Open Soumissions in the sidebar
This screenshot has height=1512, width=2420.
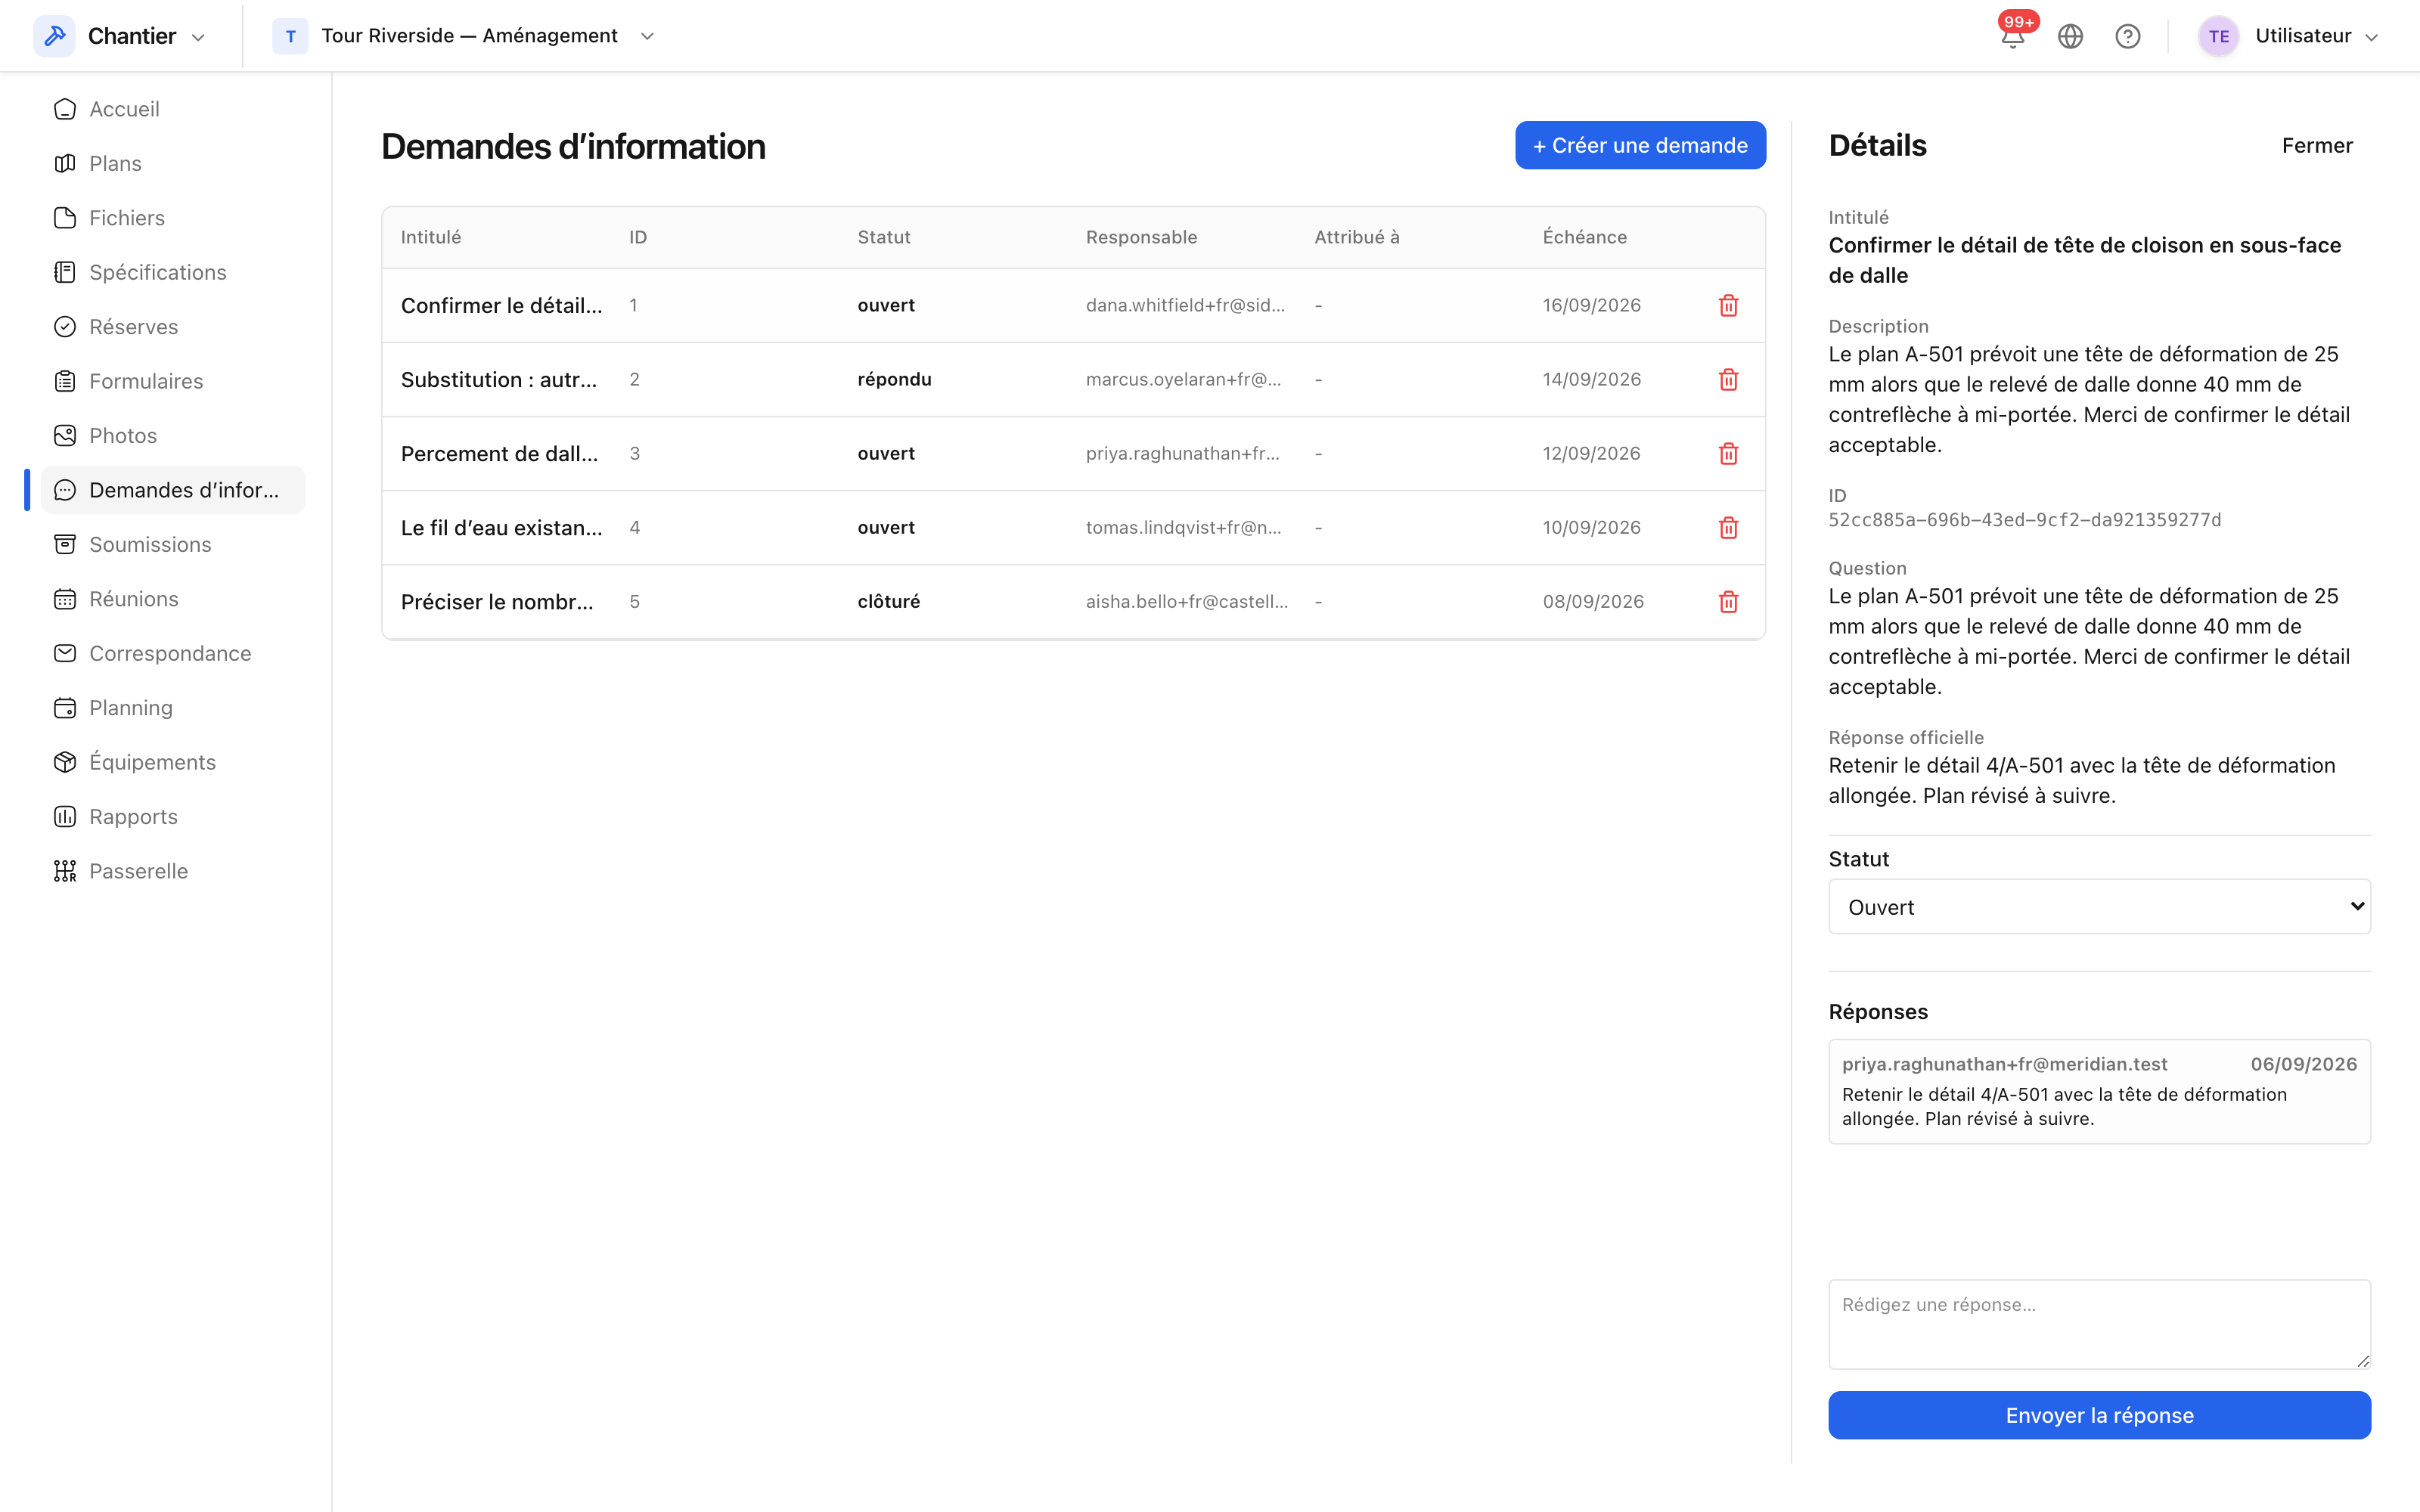tap(172, 544)
